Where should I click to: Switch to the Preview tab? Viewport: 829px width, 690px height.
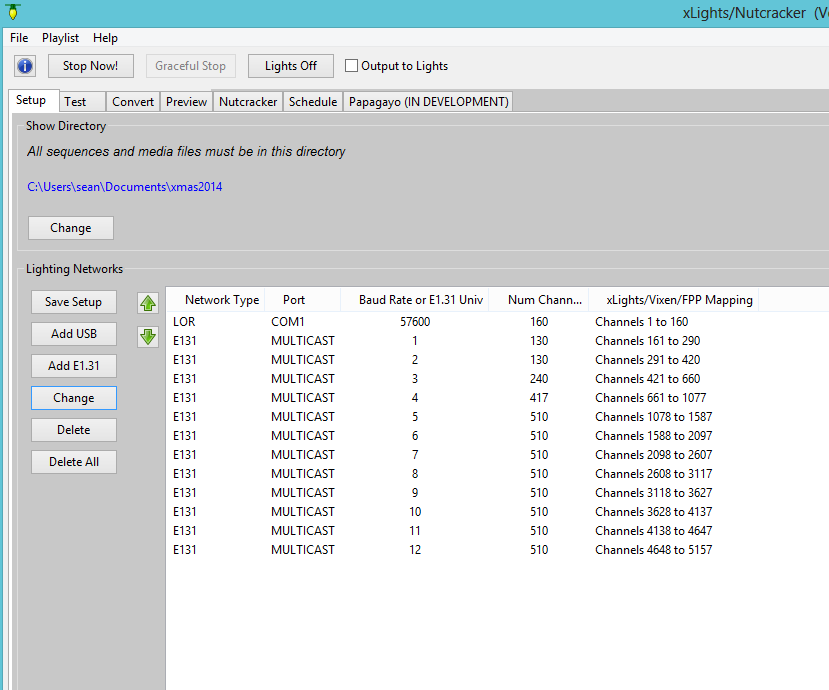(186, 102)
